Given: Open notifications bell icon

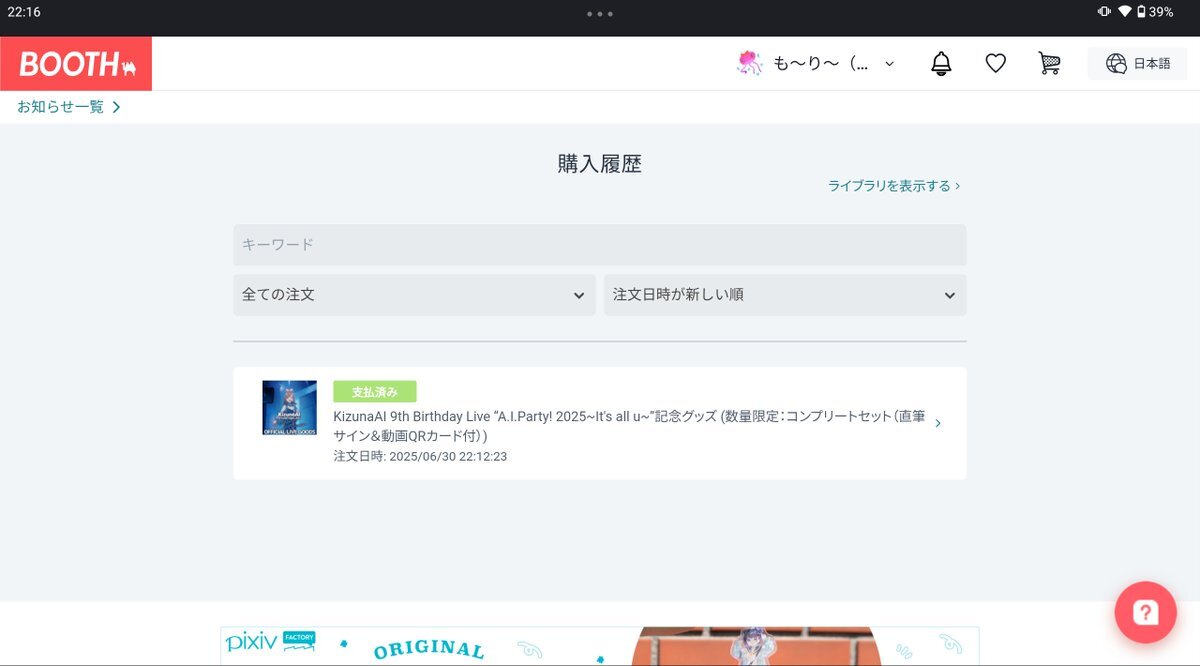Looking at the screenshot, I should point(941,64).
